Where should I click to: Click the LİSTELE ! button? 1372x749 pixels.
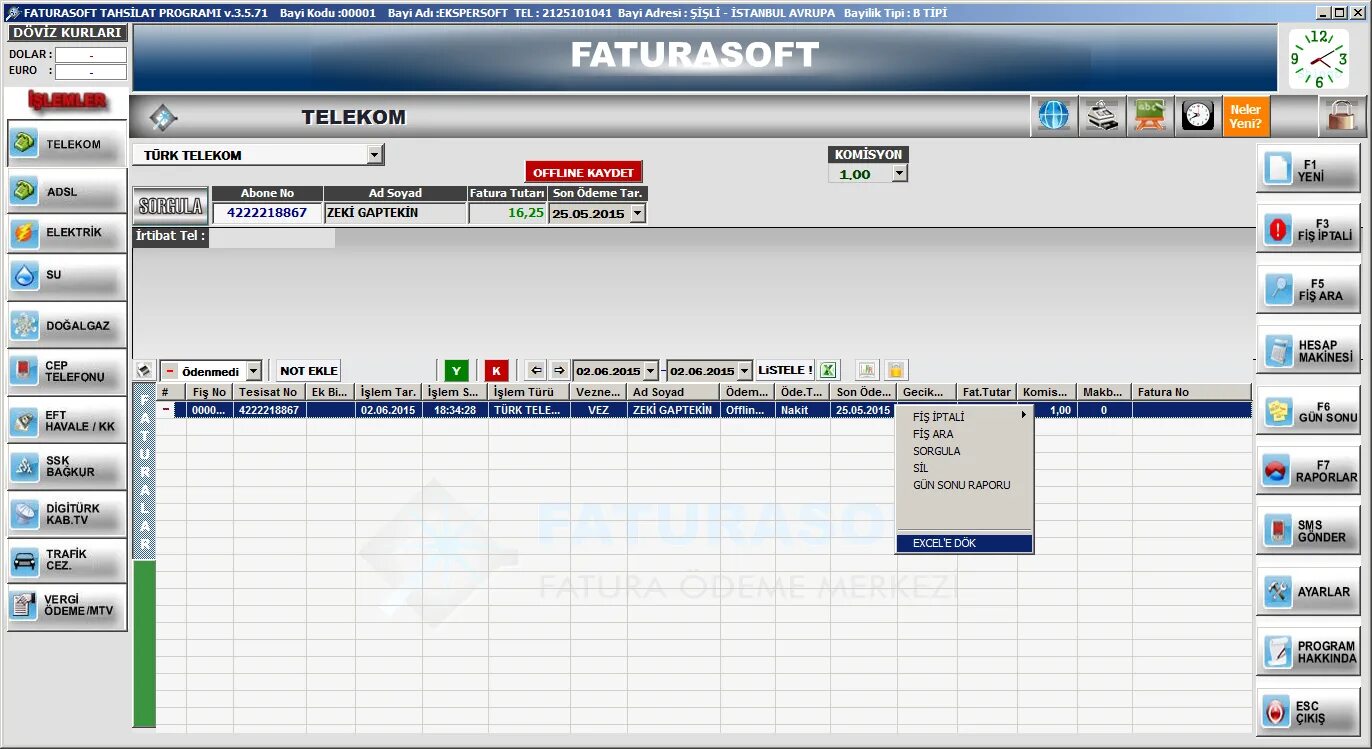point(786,370)
